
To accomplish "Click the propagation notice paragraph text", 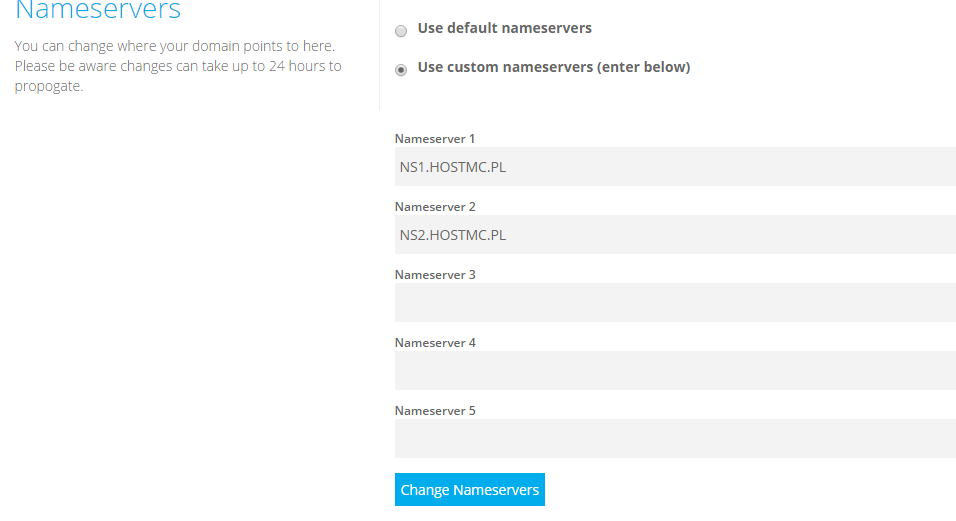I will point(177,66).
